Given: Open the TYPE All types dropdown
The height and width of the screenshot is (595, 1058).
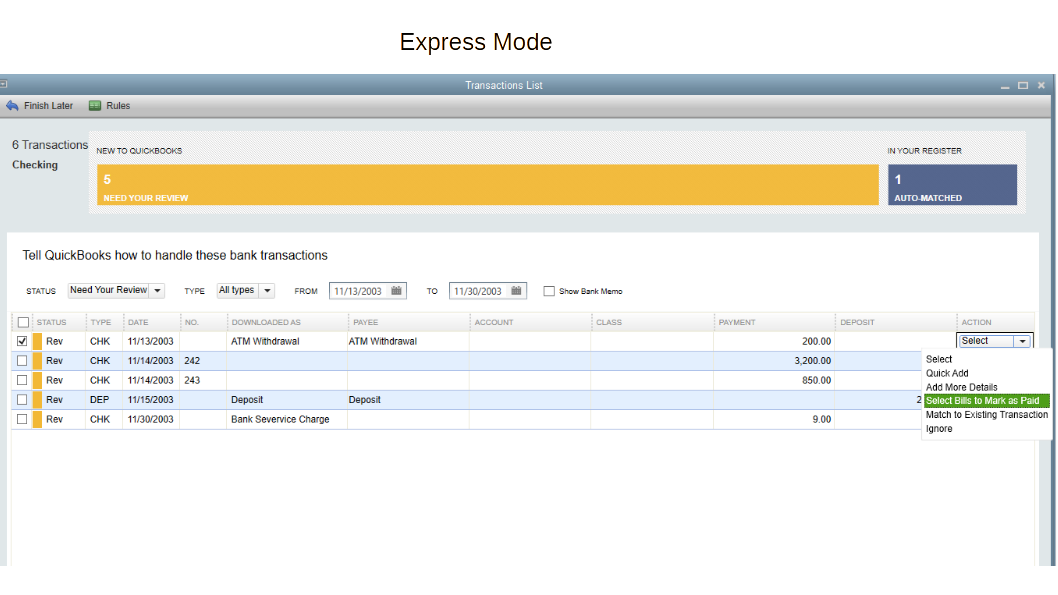Looking at the screenshot, I should pos(265,289).
